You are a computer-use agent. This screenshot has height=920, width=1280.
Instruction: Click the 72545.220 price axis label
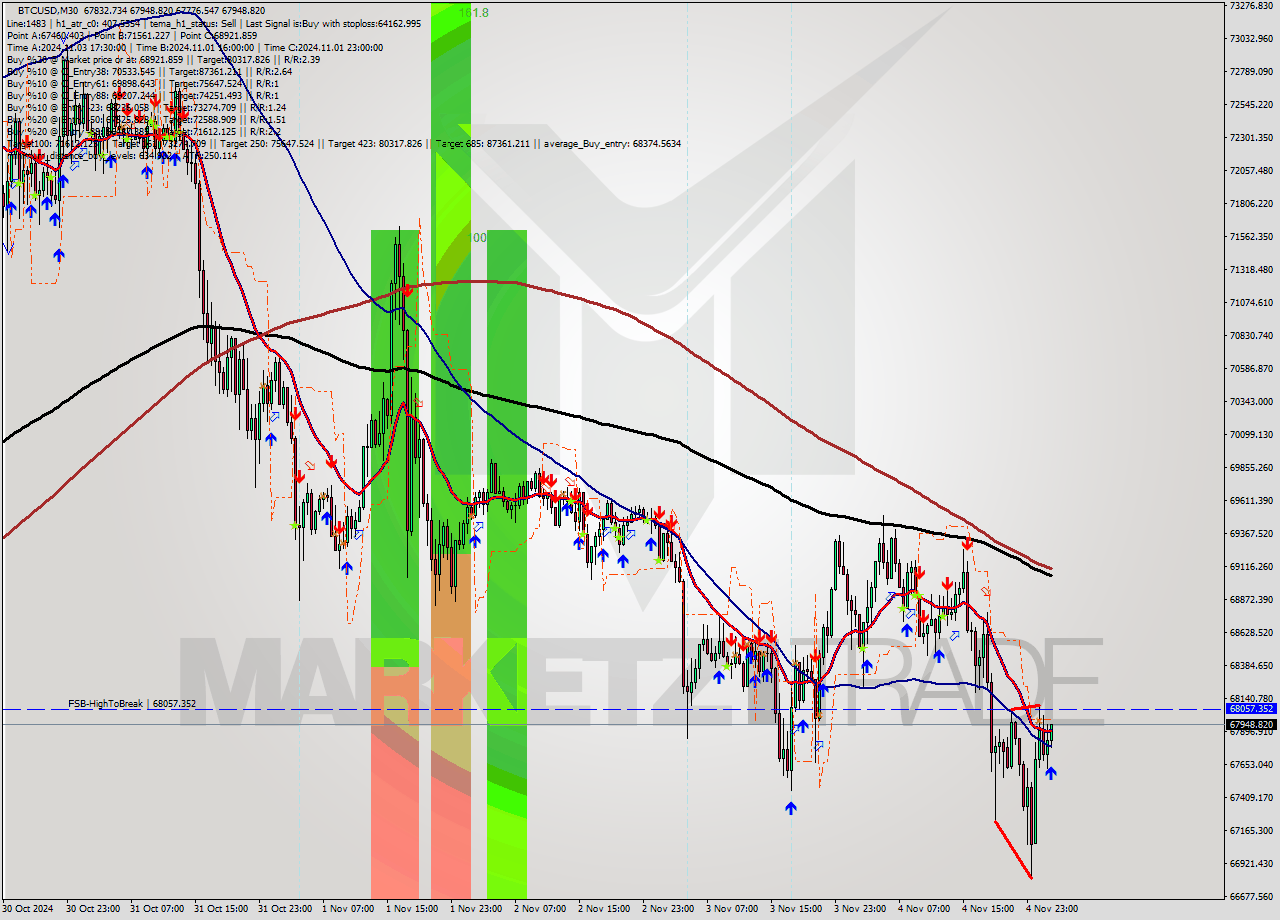pyautogui.click(x=1252, y=105)
